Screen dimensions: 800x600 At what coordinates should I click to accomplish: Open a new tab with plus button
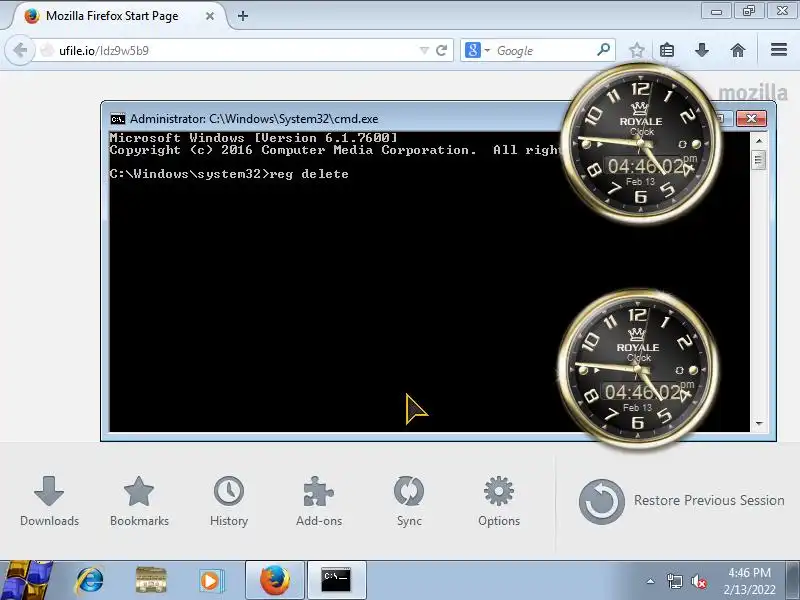tap(243, 16)
